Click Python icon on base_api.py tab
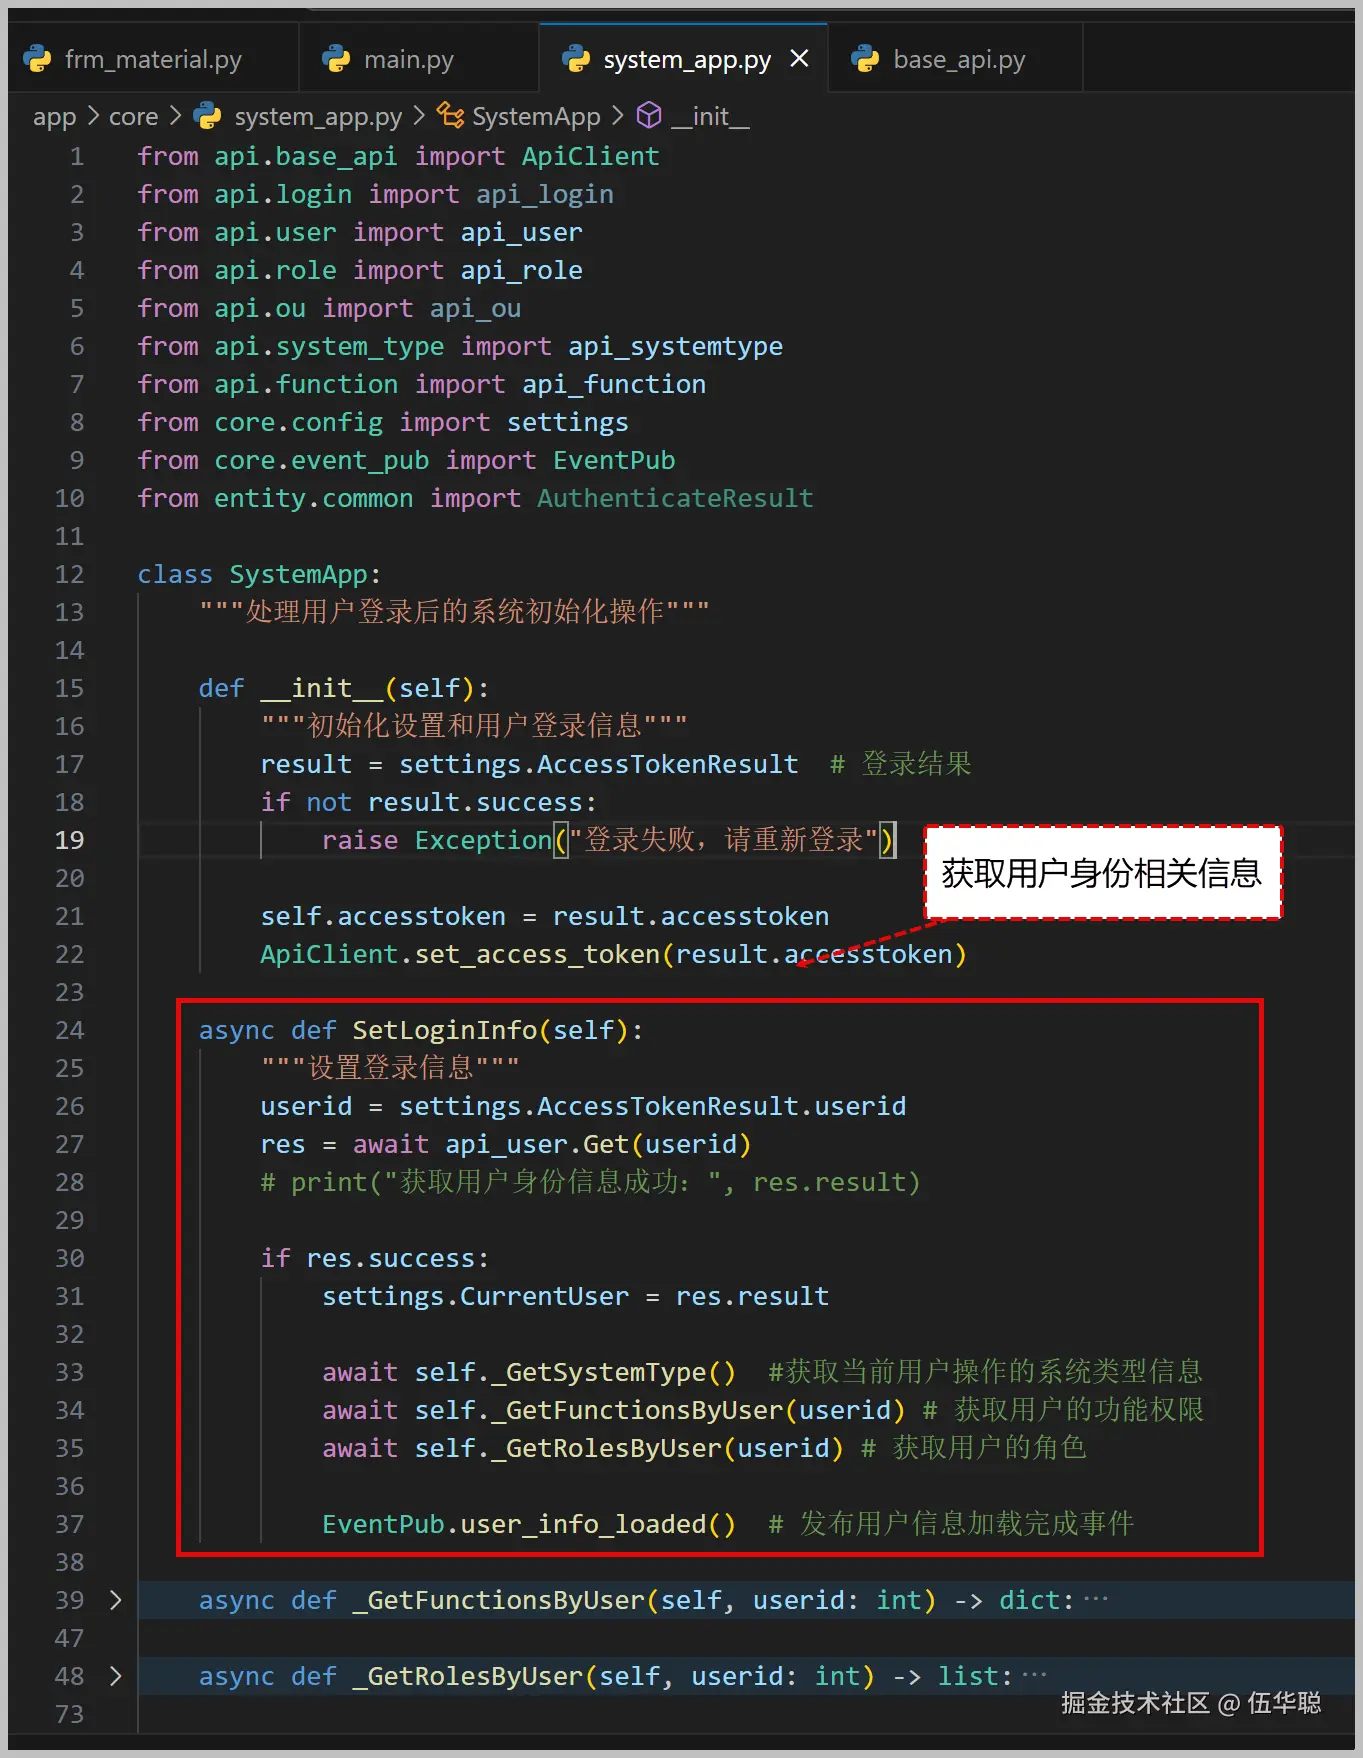The image size is (1363, 1758). click(865, 59)
